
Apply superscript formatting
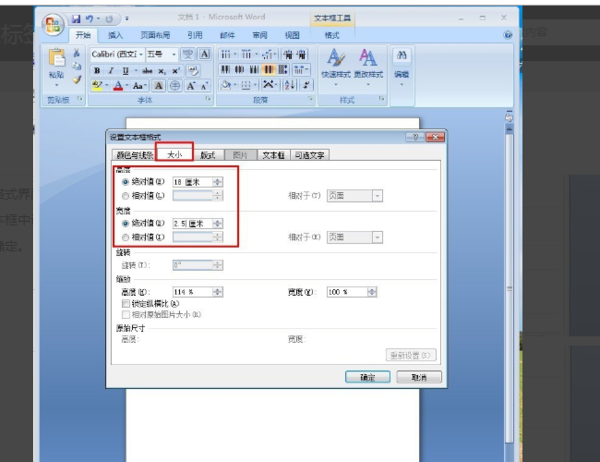coord(176,71)
